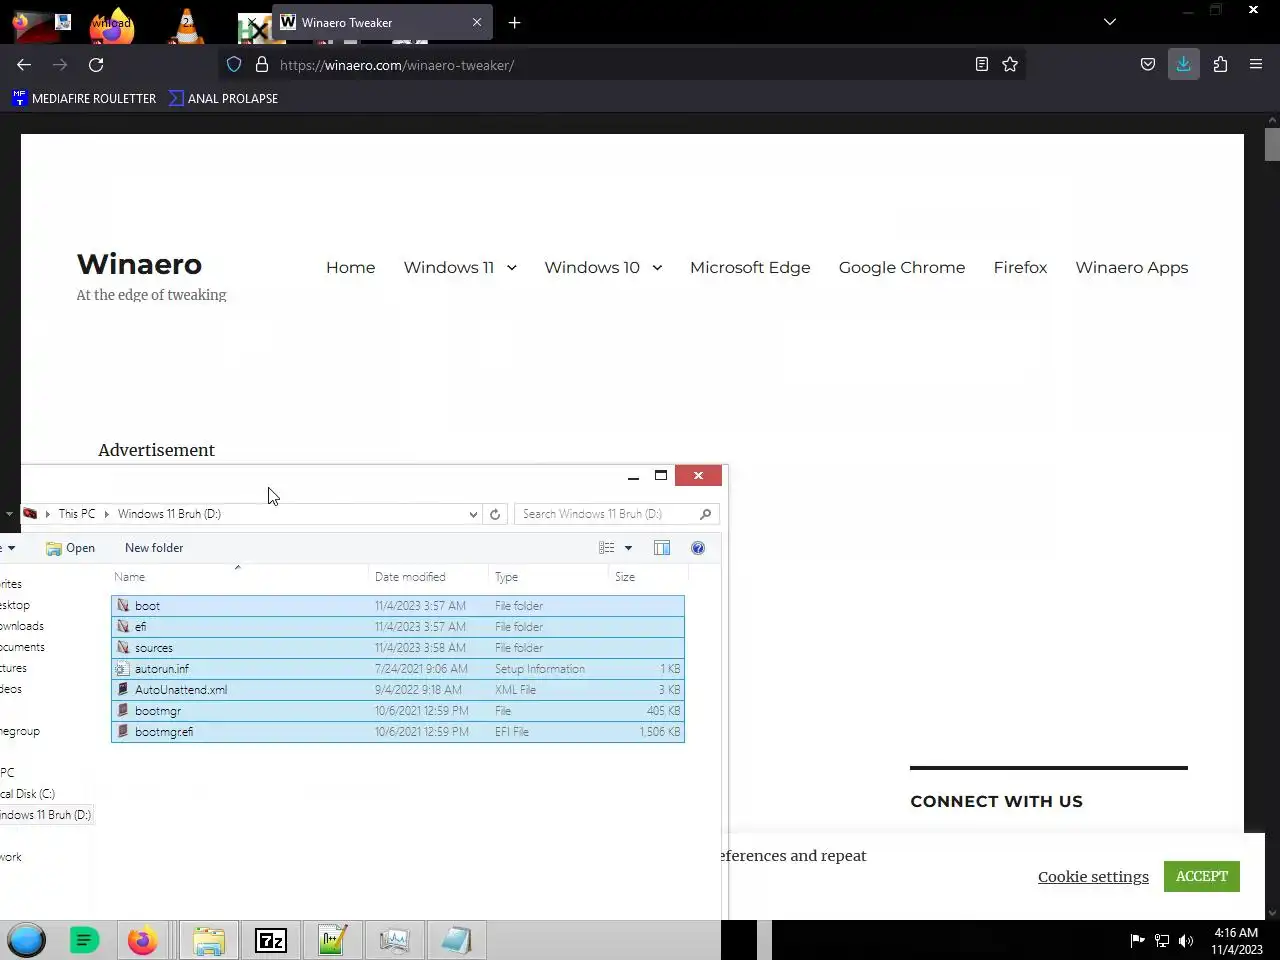Toggle reader view icon in address bar
The width and height of the screenshot is (1280, 960).
[x=982, y=64]
